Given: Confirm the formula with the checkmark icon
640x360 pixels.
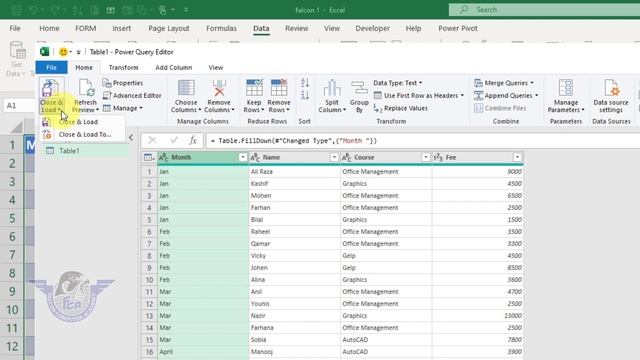Looking at the screenshot, I should click(174, 141).
